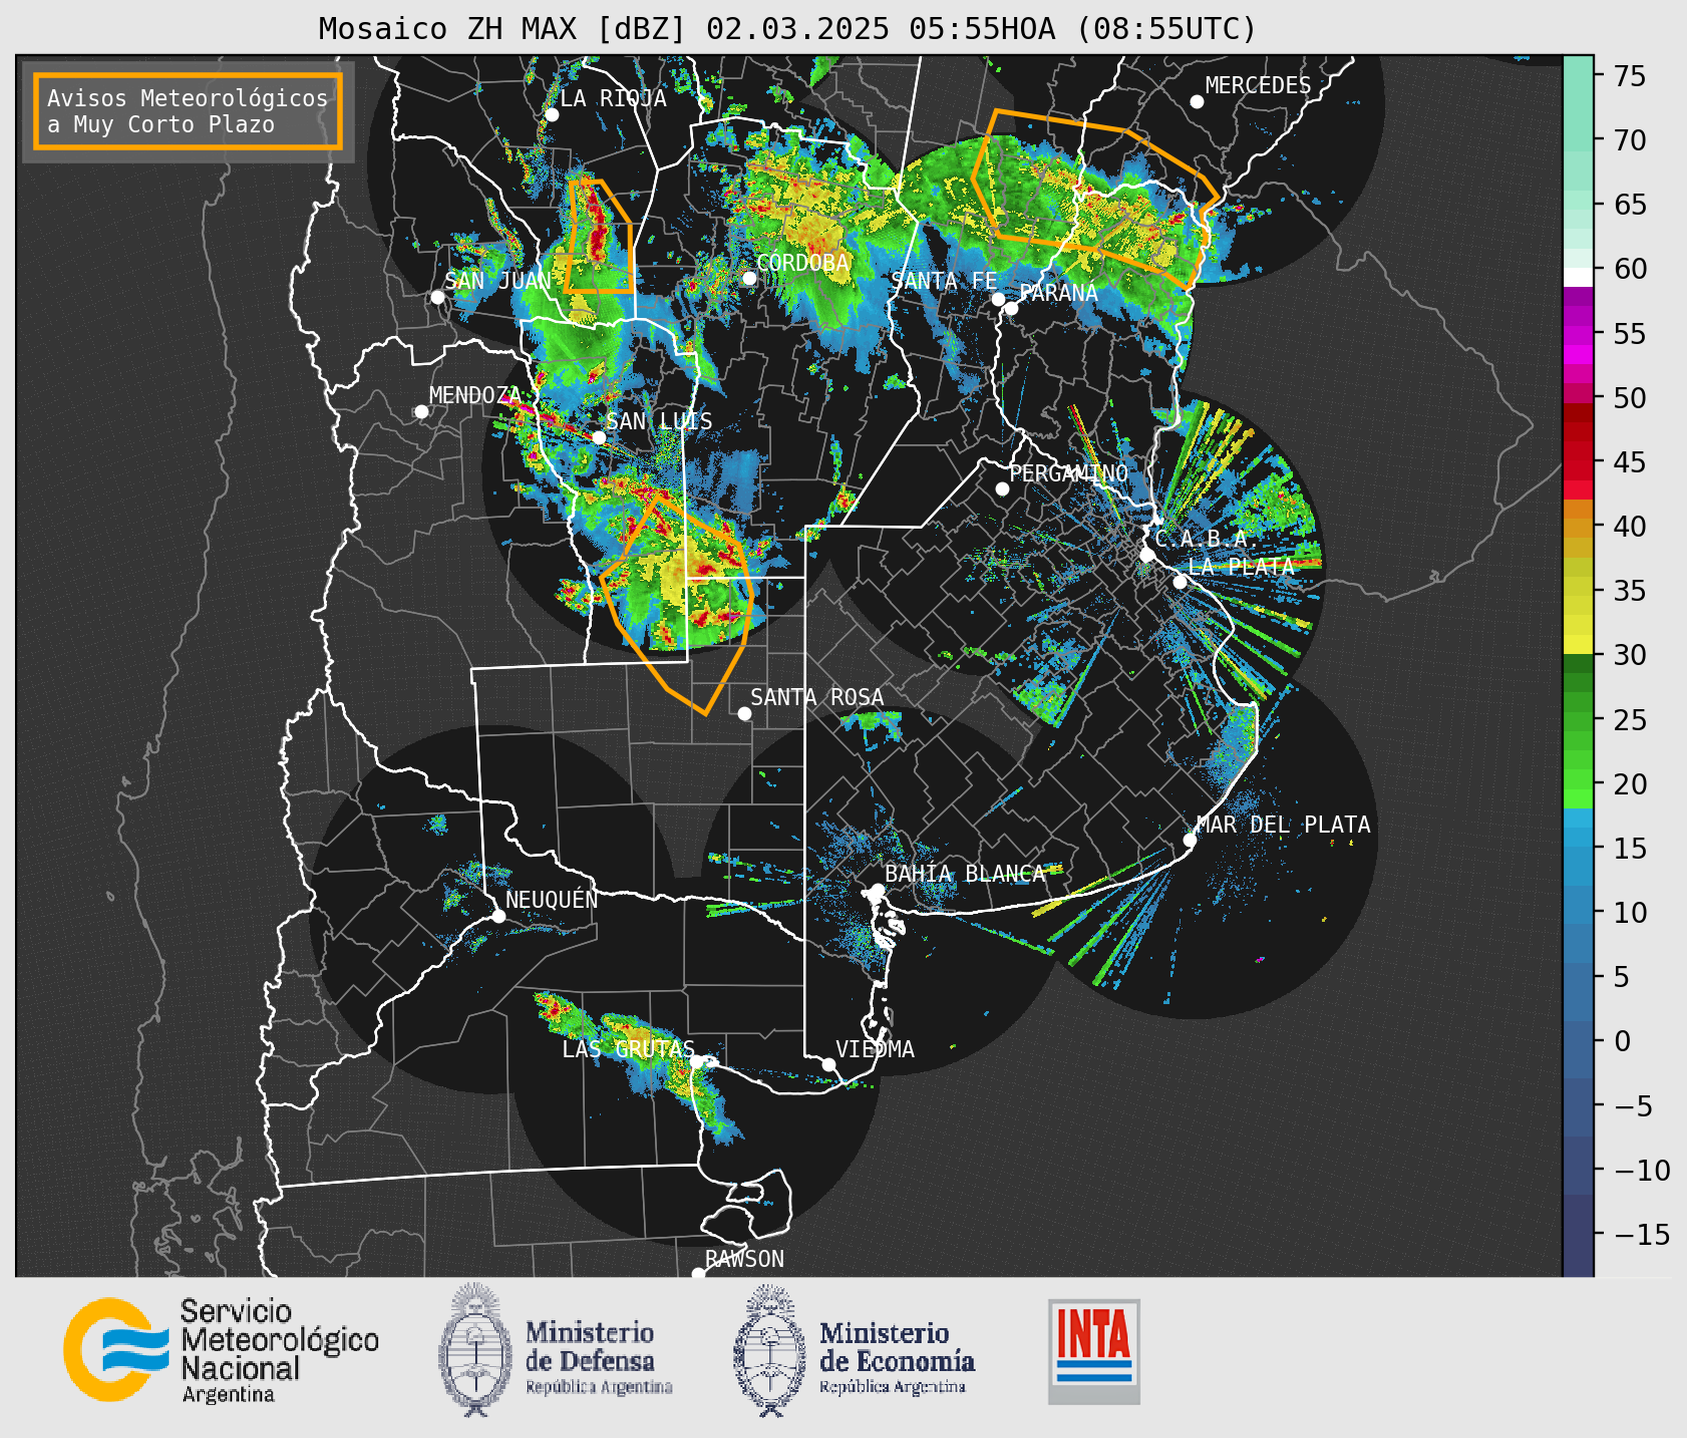Click the VIEDMA city label
The width and height of the screenshot is (1687, 1438).
(875, 1049)
